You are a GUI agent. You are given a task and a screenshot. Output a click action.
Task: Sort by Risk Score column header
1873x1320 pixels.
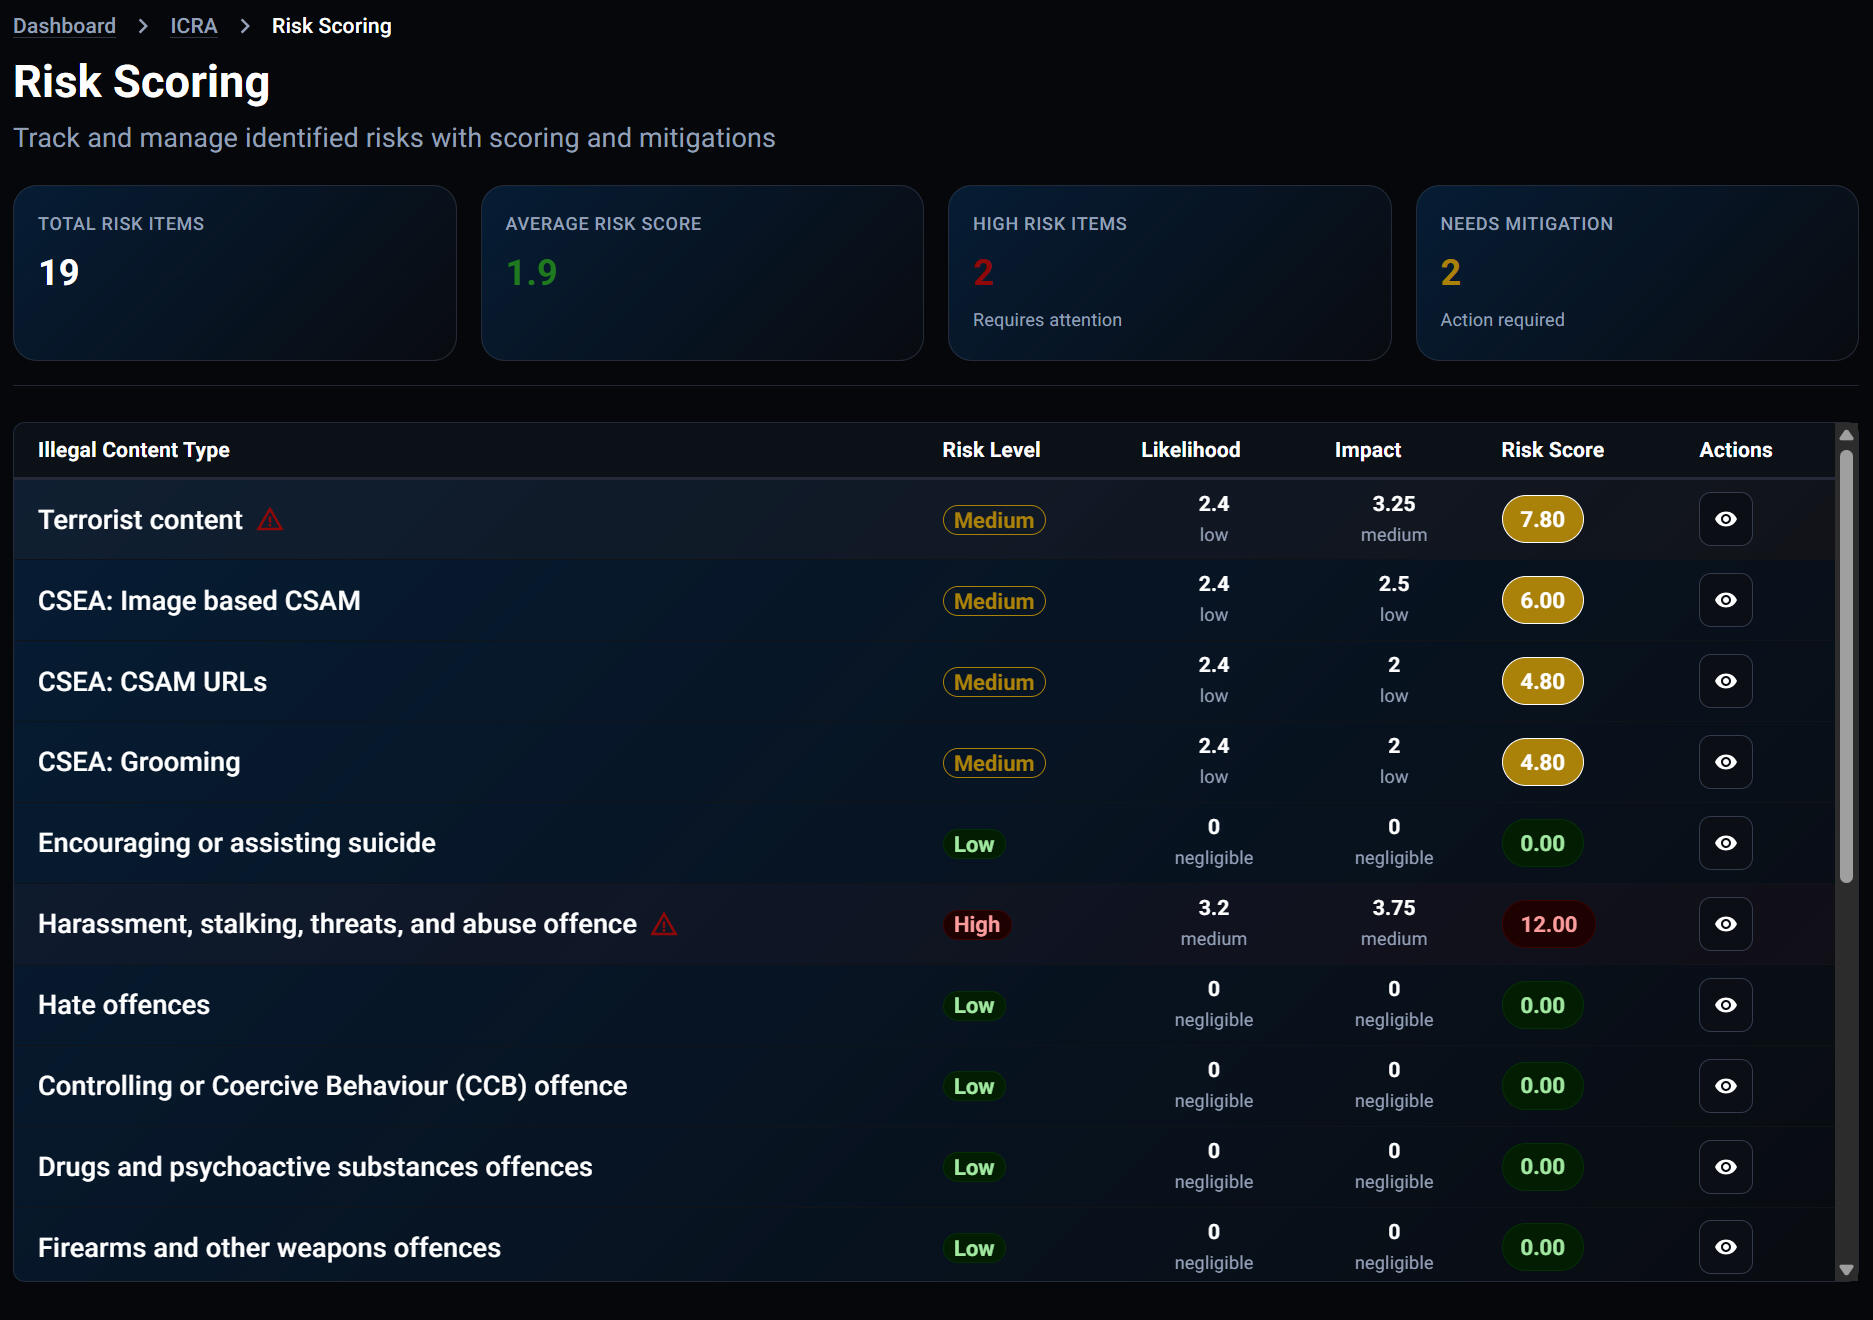pos(1552,450)
